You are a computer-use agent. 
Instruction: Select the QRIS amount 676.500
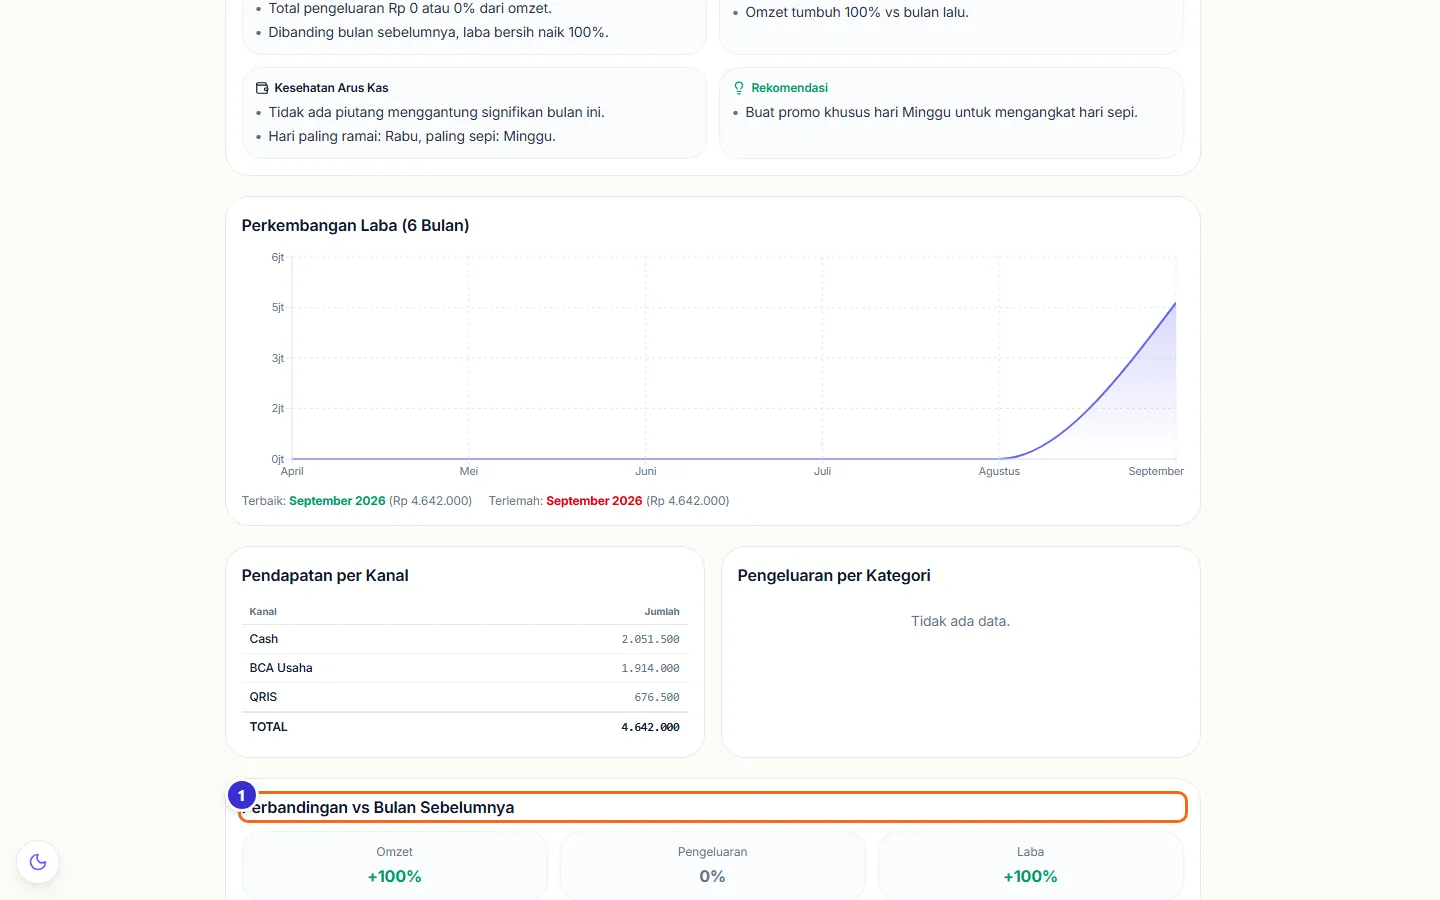(x=657, y=697)
